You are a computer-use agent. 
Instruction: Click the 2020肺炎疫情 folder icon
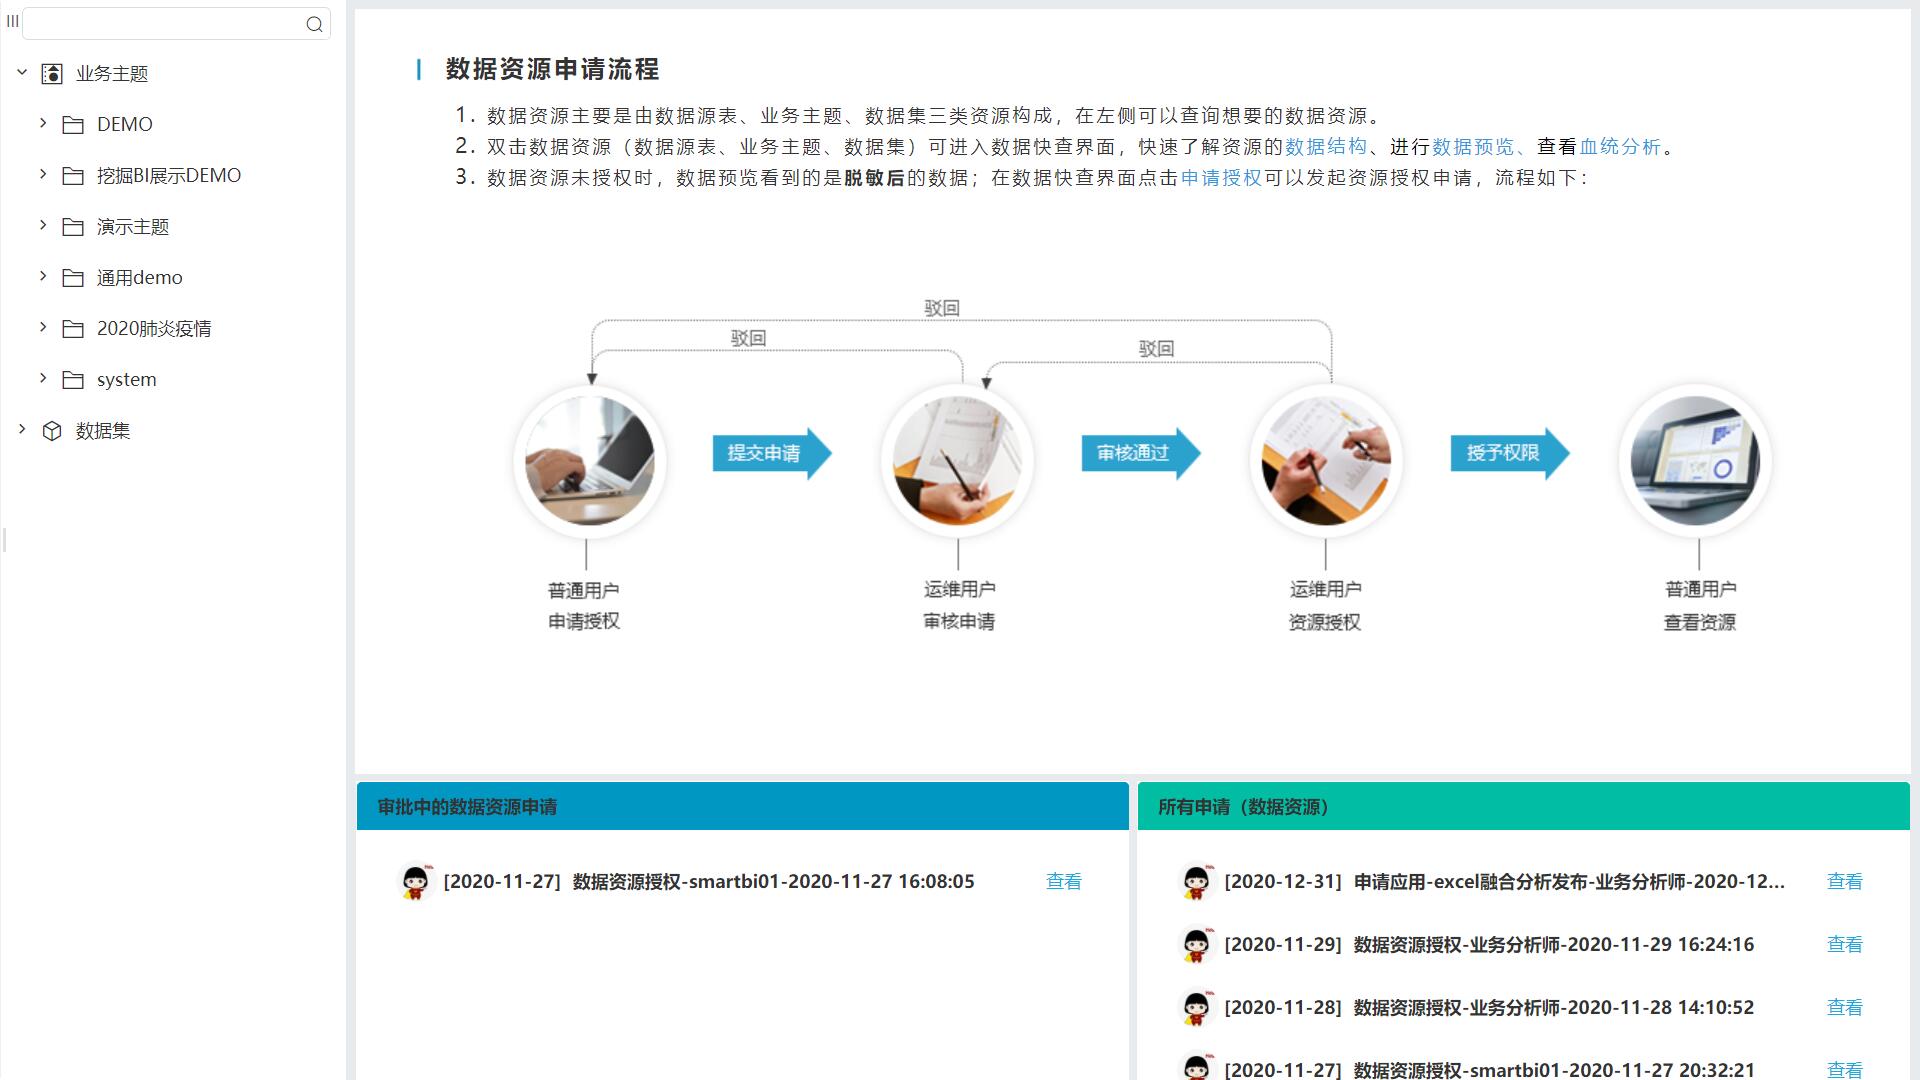pos(73,329)
